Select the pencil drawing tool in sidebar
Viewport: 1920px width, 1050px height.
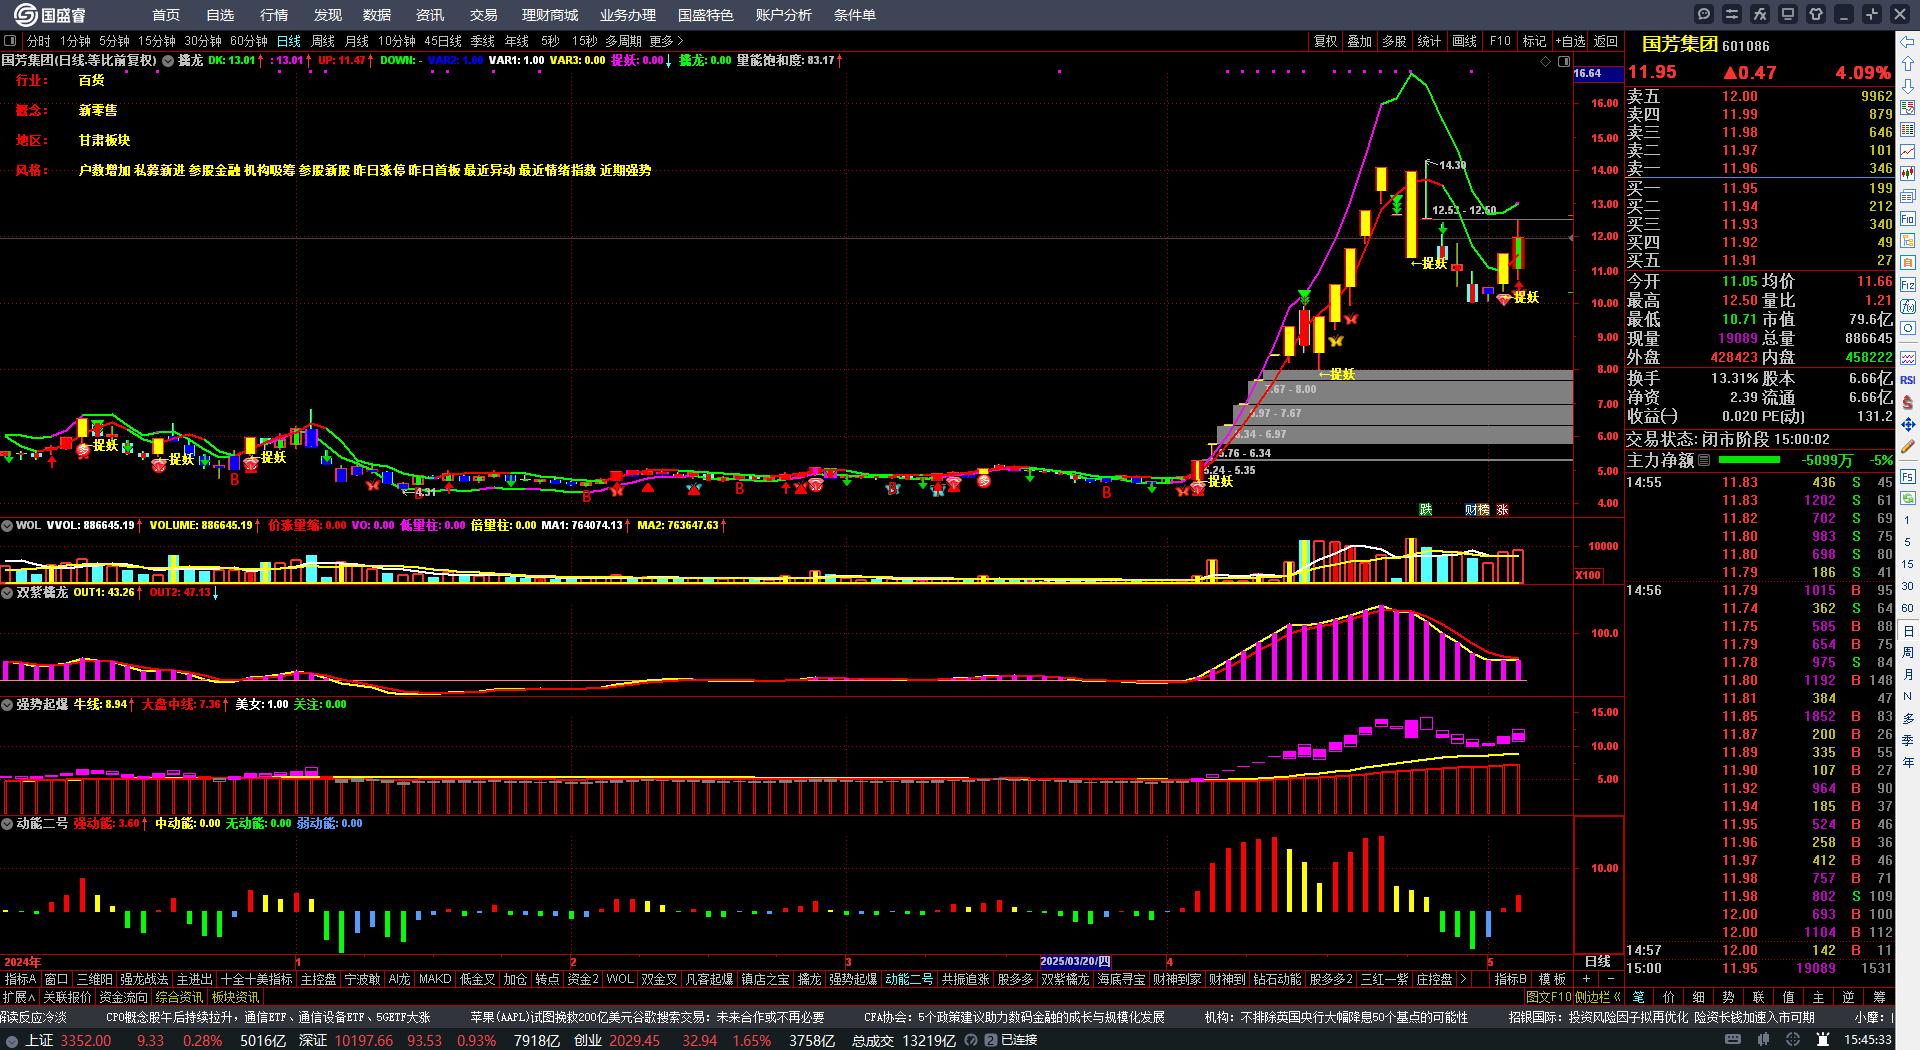(1908, 447)
